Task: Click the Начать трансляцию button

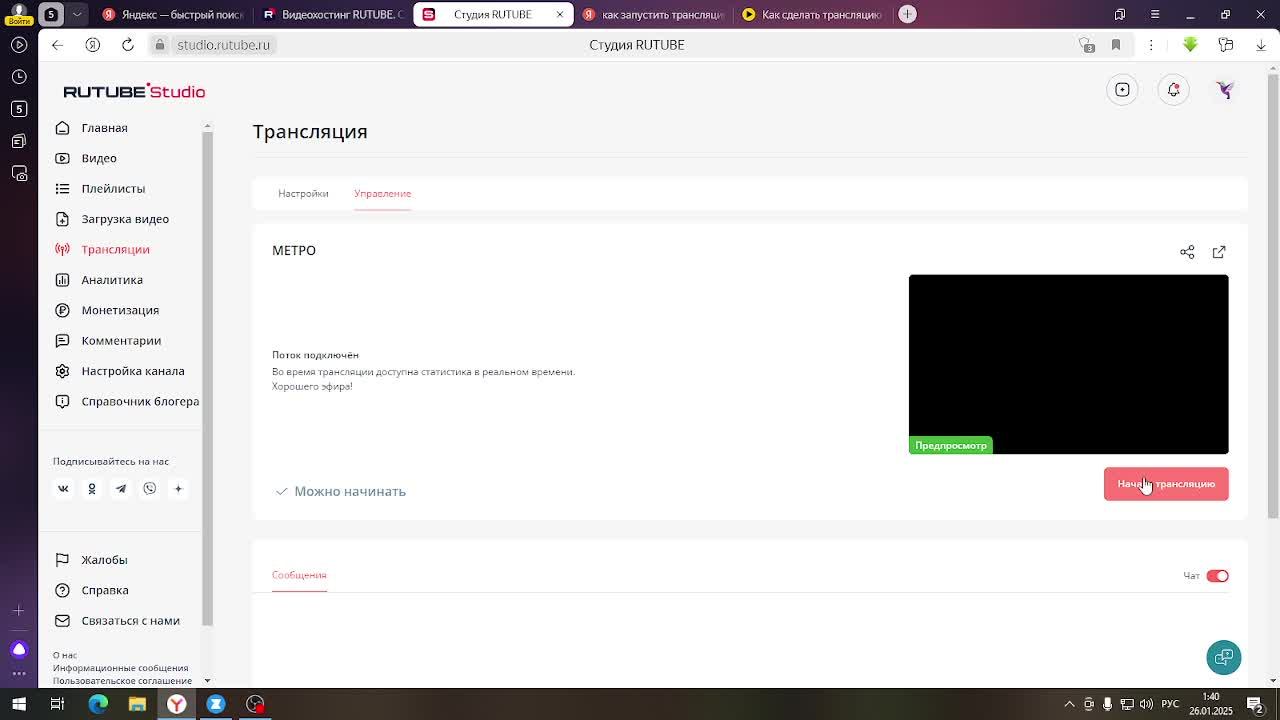Action: (1166, 484)
